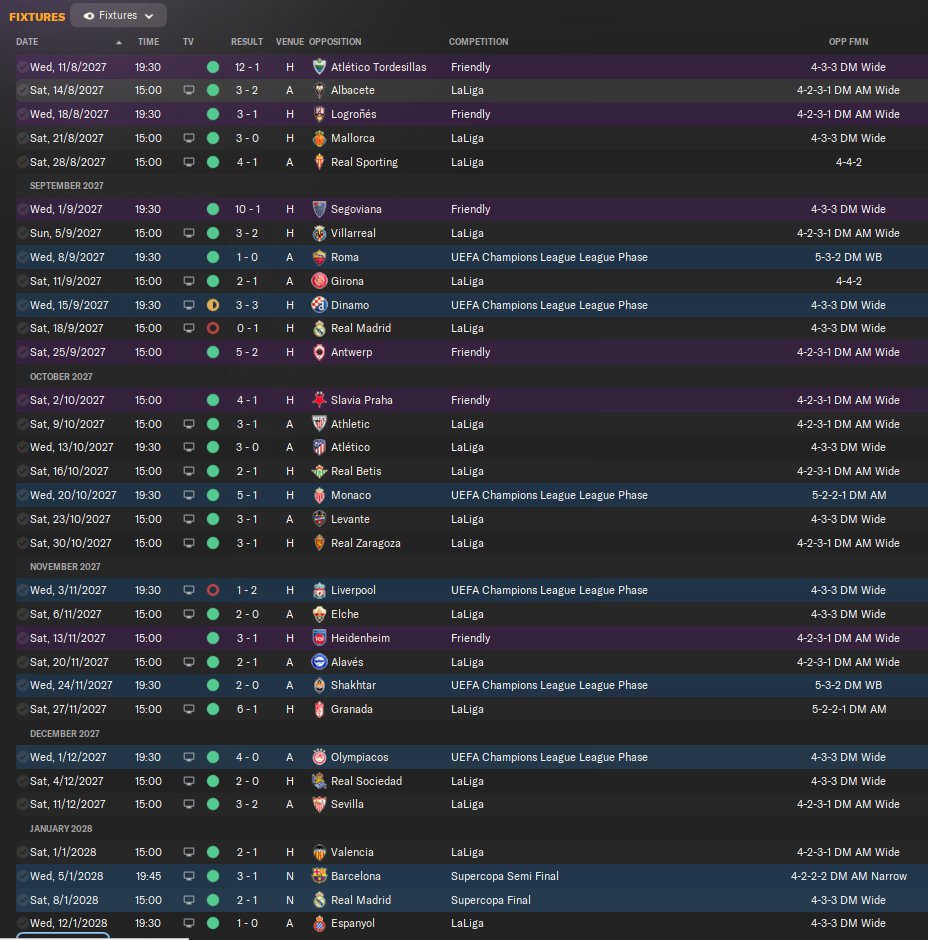Click the Roma club badge

(319, 257)
